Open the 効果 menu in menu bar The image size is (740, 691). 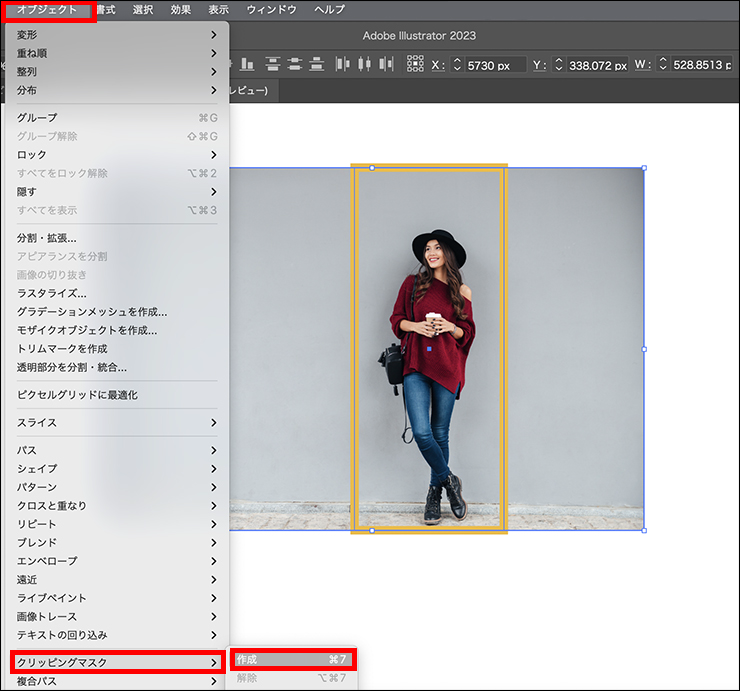tap(181, 10)
